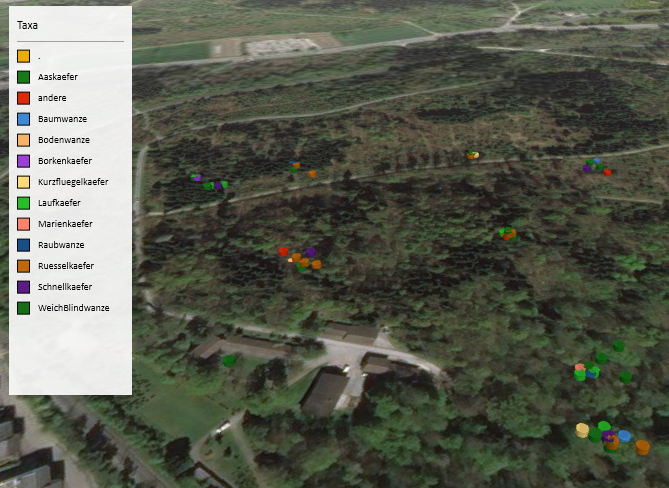Pick the bright green Laufkaefer swatch

pyautogui.click(x=23, y=203)
